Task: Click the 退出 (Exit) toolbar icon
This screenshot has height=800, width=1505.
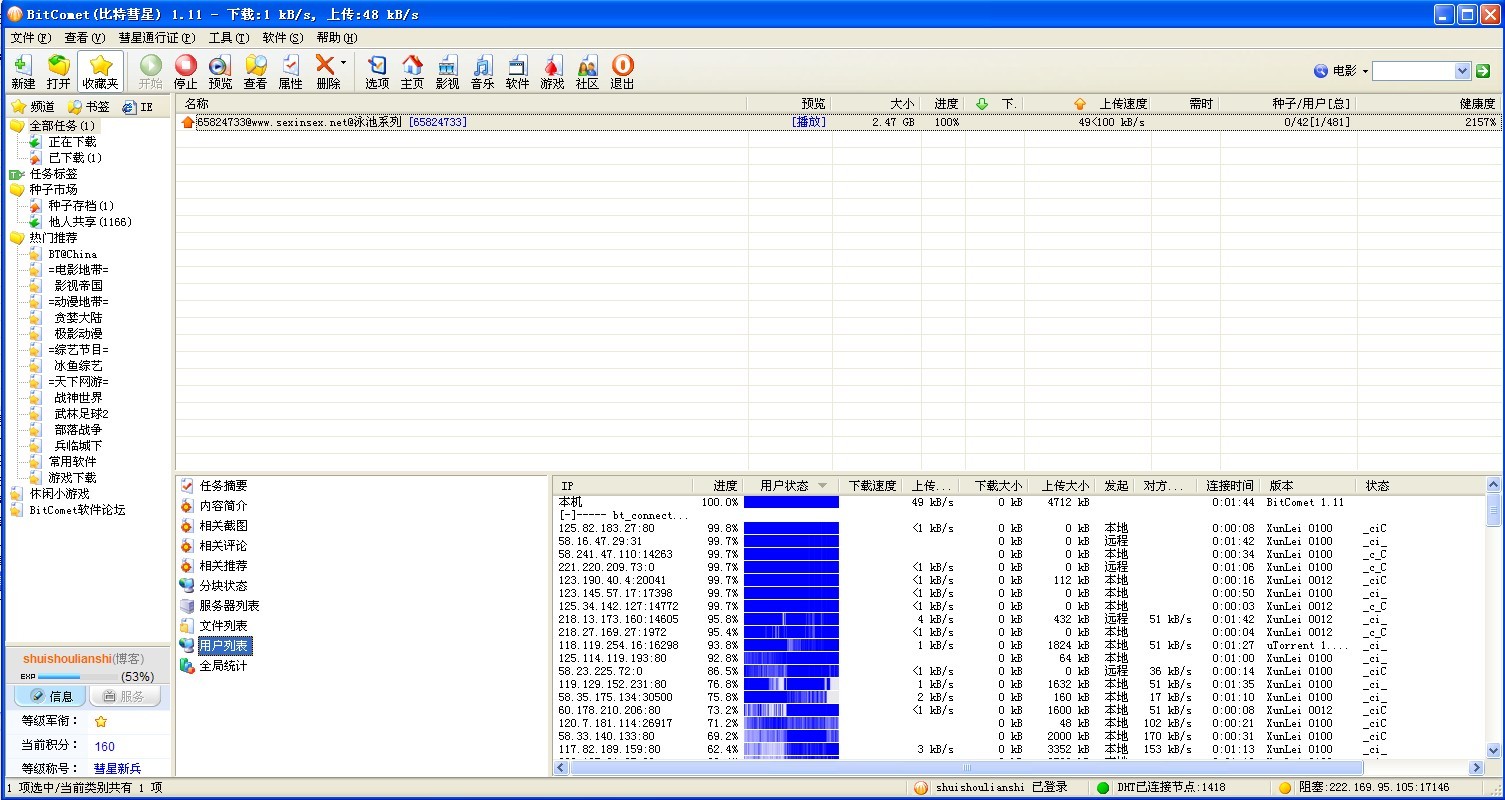Action: pos(622,72)
